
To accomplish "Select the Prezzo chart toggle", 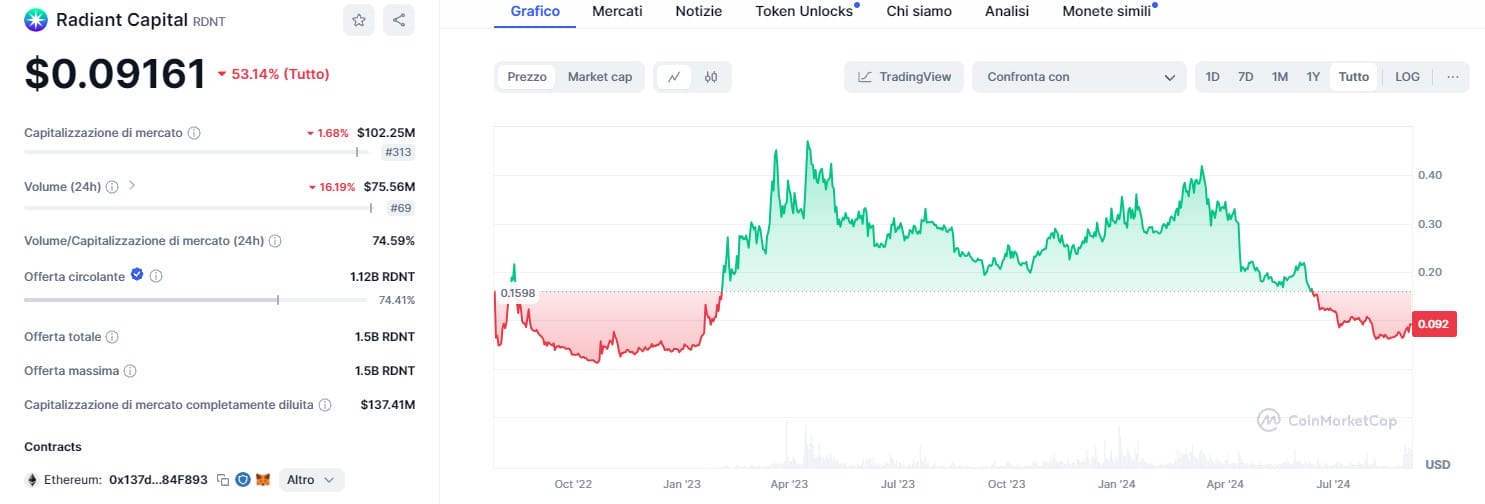I will [527, 77].
